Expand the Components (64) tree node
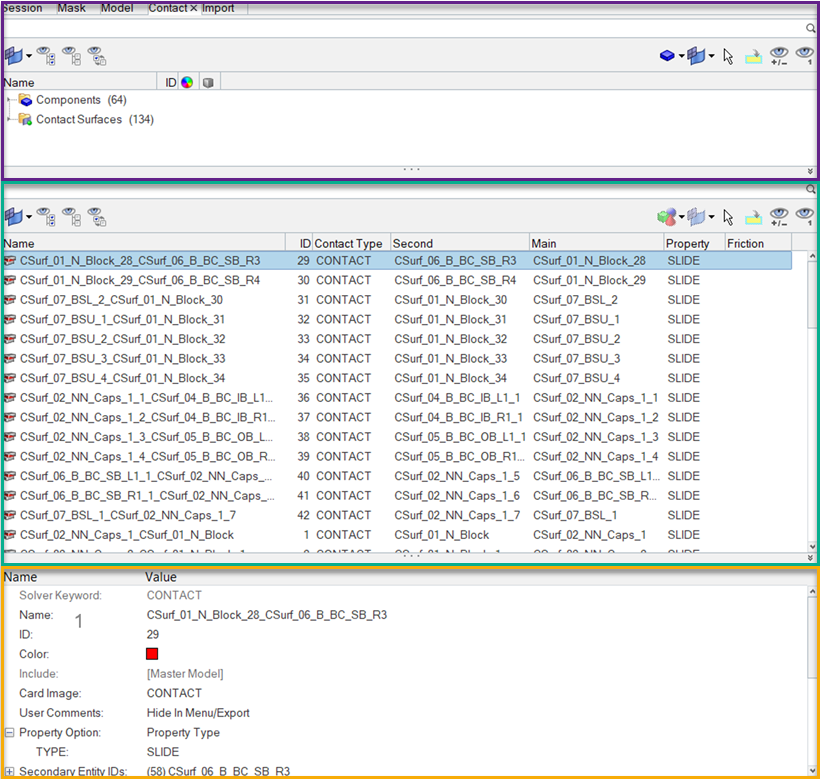The height and width of the screenshot is (779, 820). 9,100
